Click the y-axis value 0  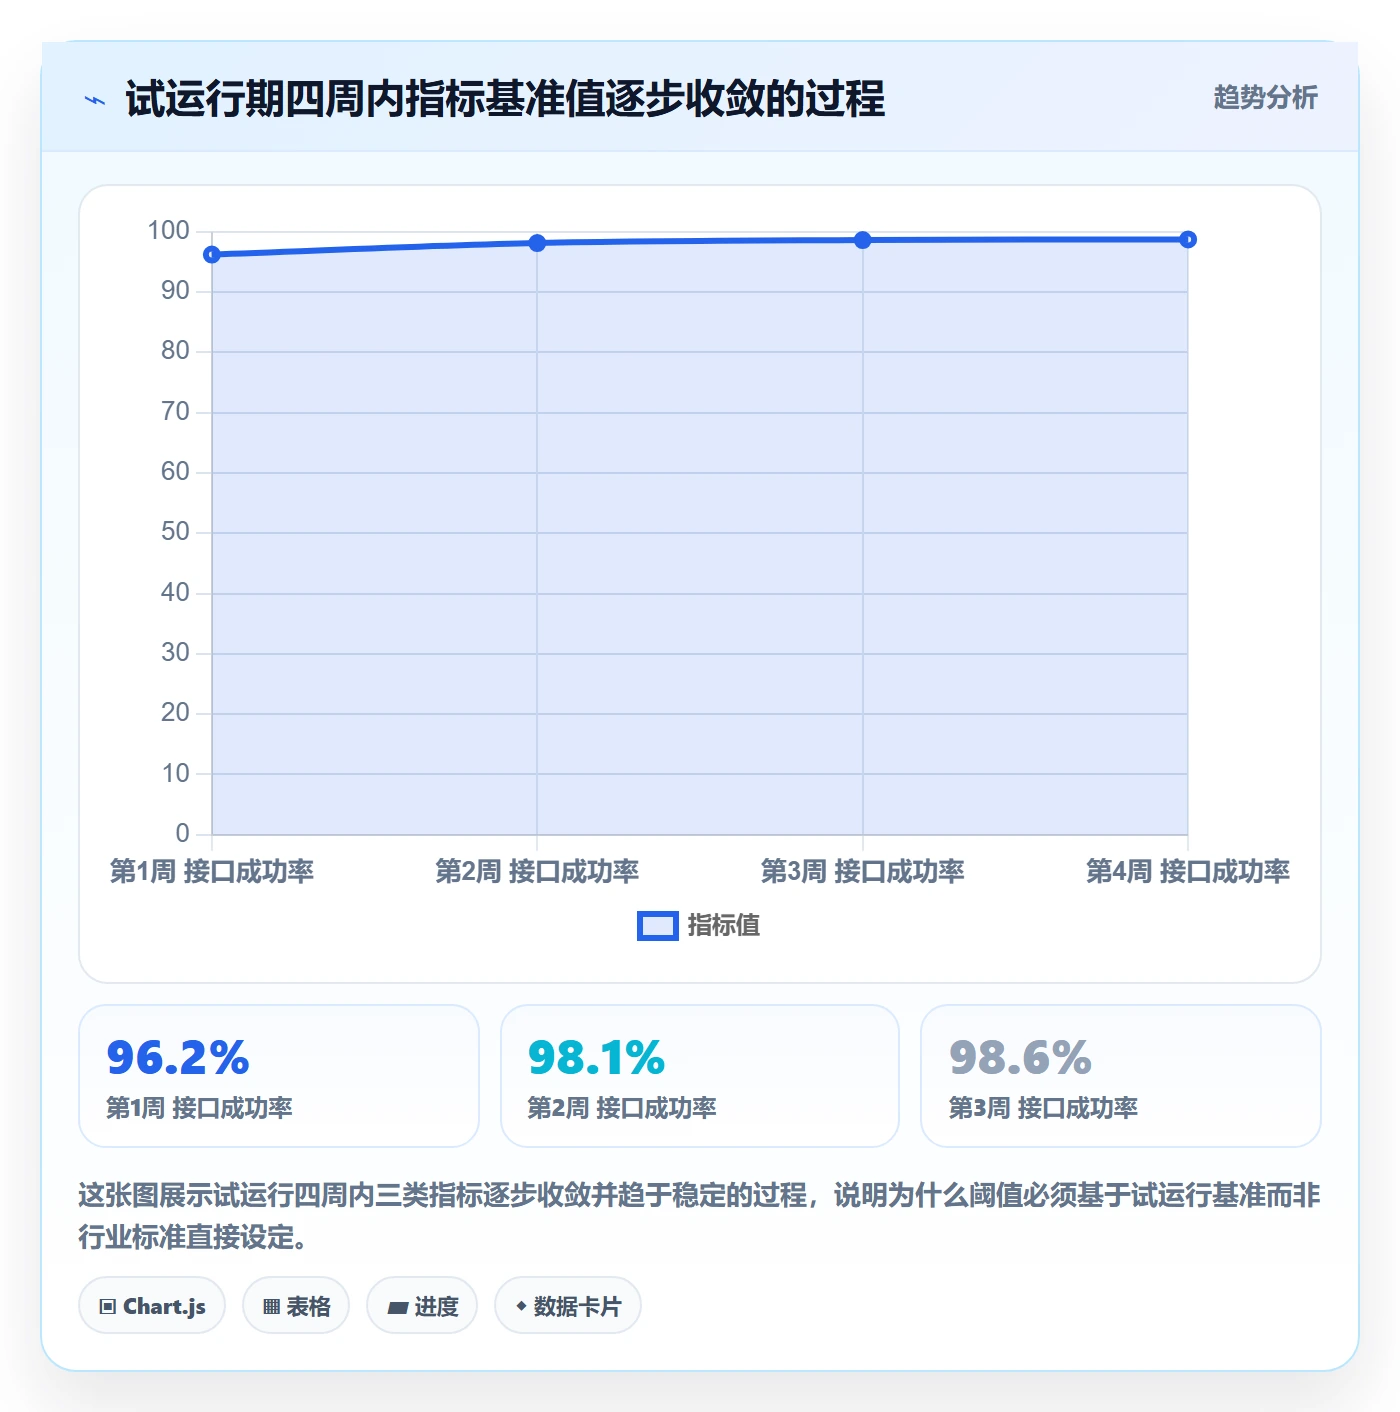coord(182,833)
